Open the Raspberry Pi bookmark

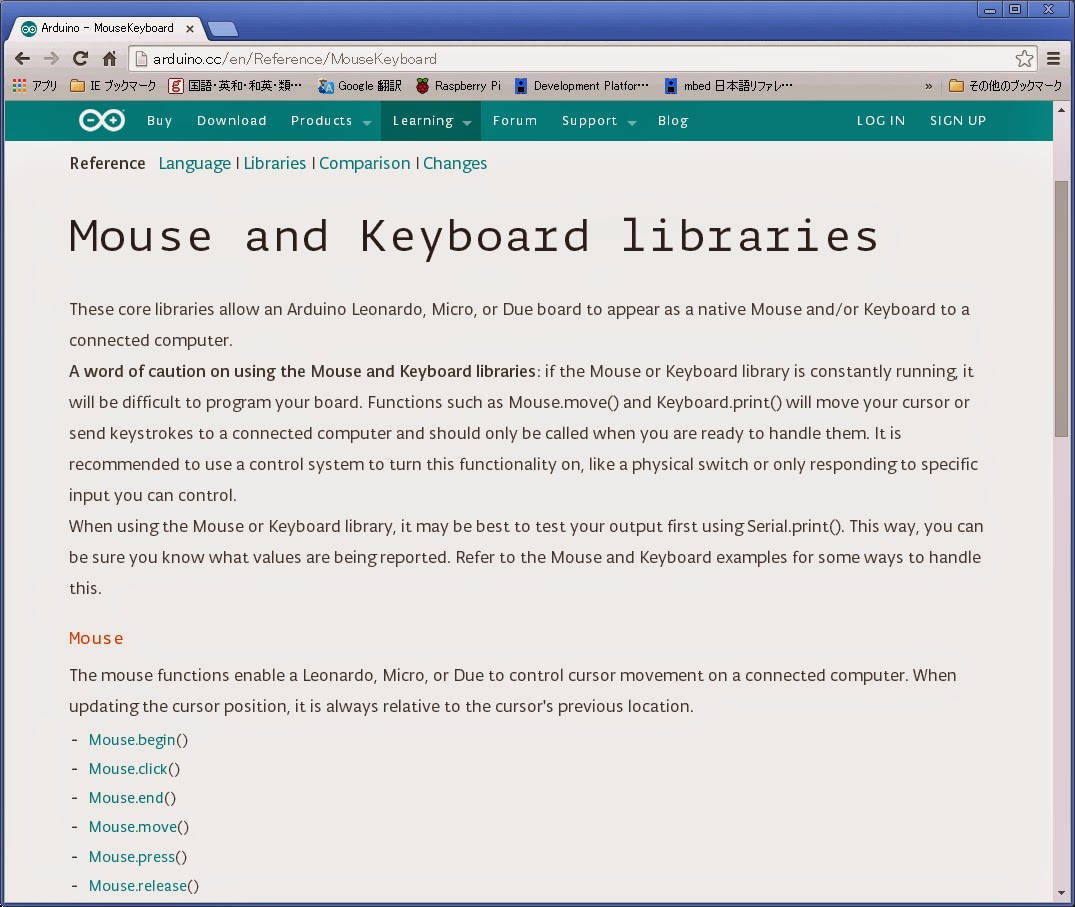pos(458,86)
